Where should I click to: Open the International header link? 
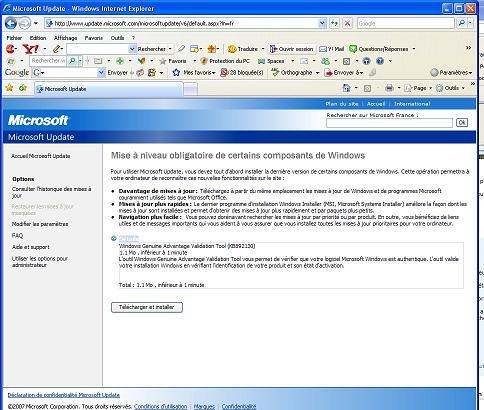pyautogui.click(x=412, y=104)
